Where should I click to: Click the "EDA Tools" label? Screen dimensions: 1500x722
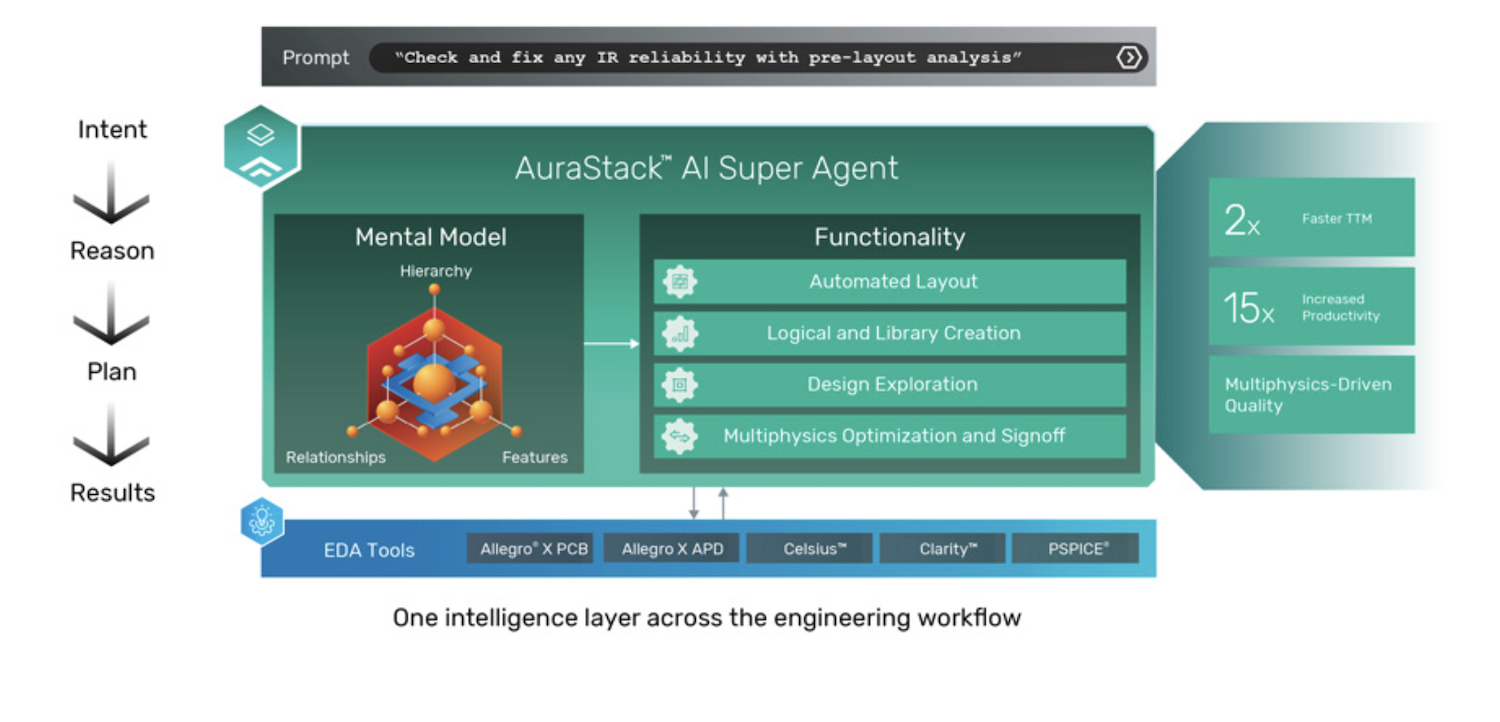tap(369, 550)
